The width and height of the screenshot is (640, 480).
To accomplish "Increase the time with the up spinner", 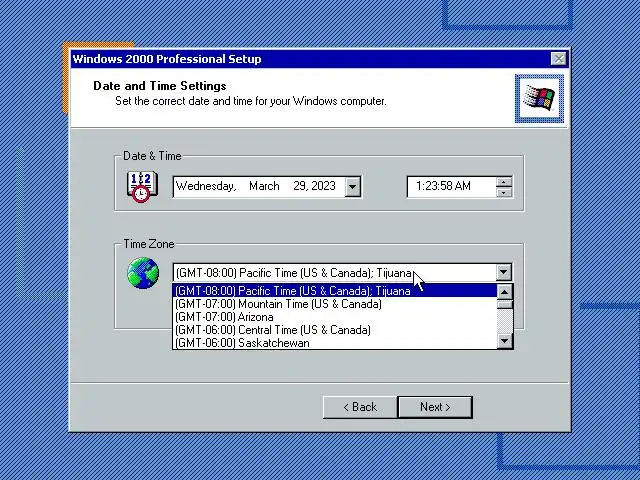I will 504,182.
